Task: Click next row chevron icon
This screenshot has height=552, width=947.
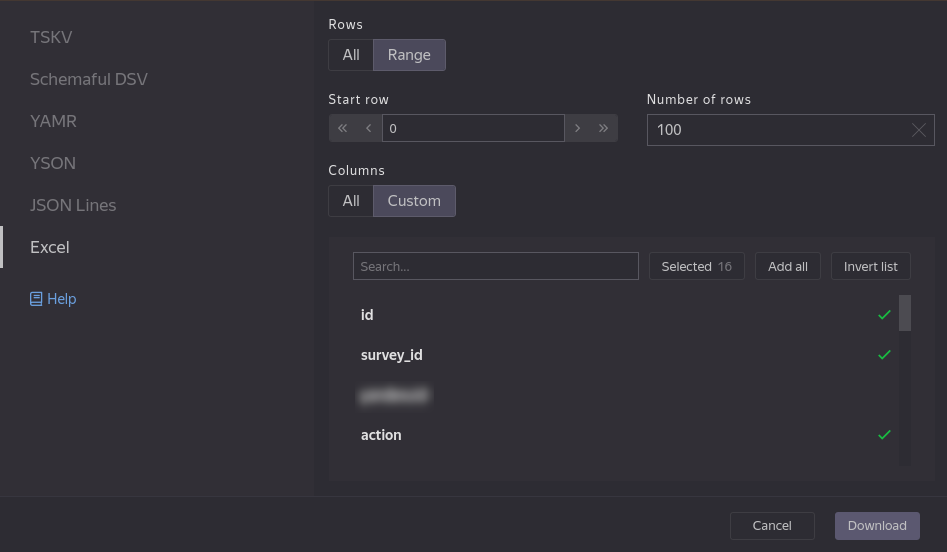Action: tap(578, 128)
